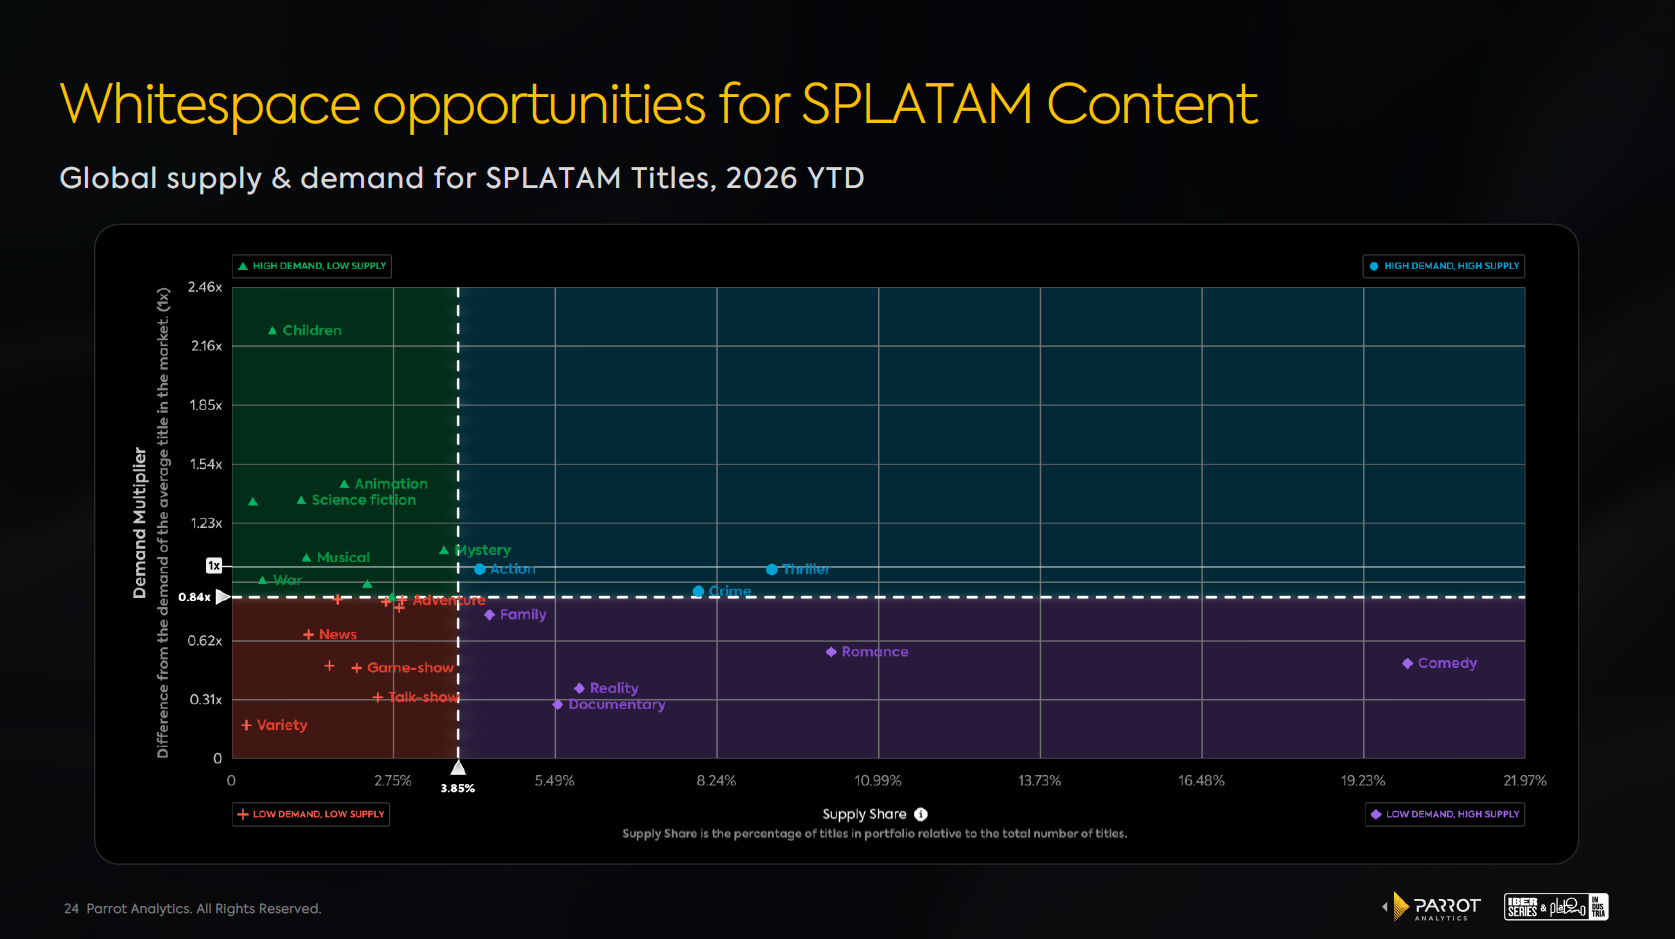Click the Adventure label

pos(449,601)
